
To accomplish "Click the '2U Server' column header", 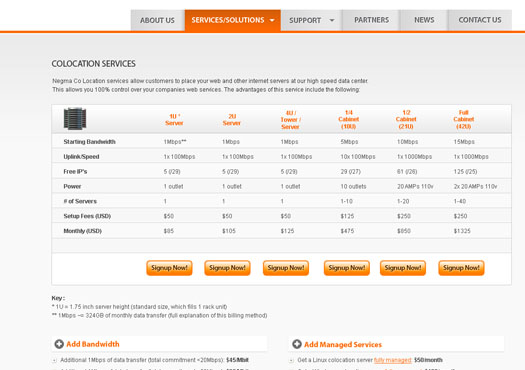I will click(x=232, y=120).
